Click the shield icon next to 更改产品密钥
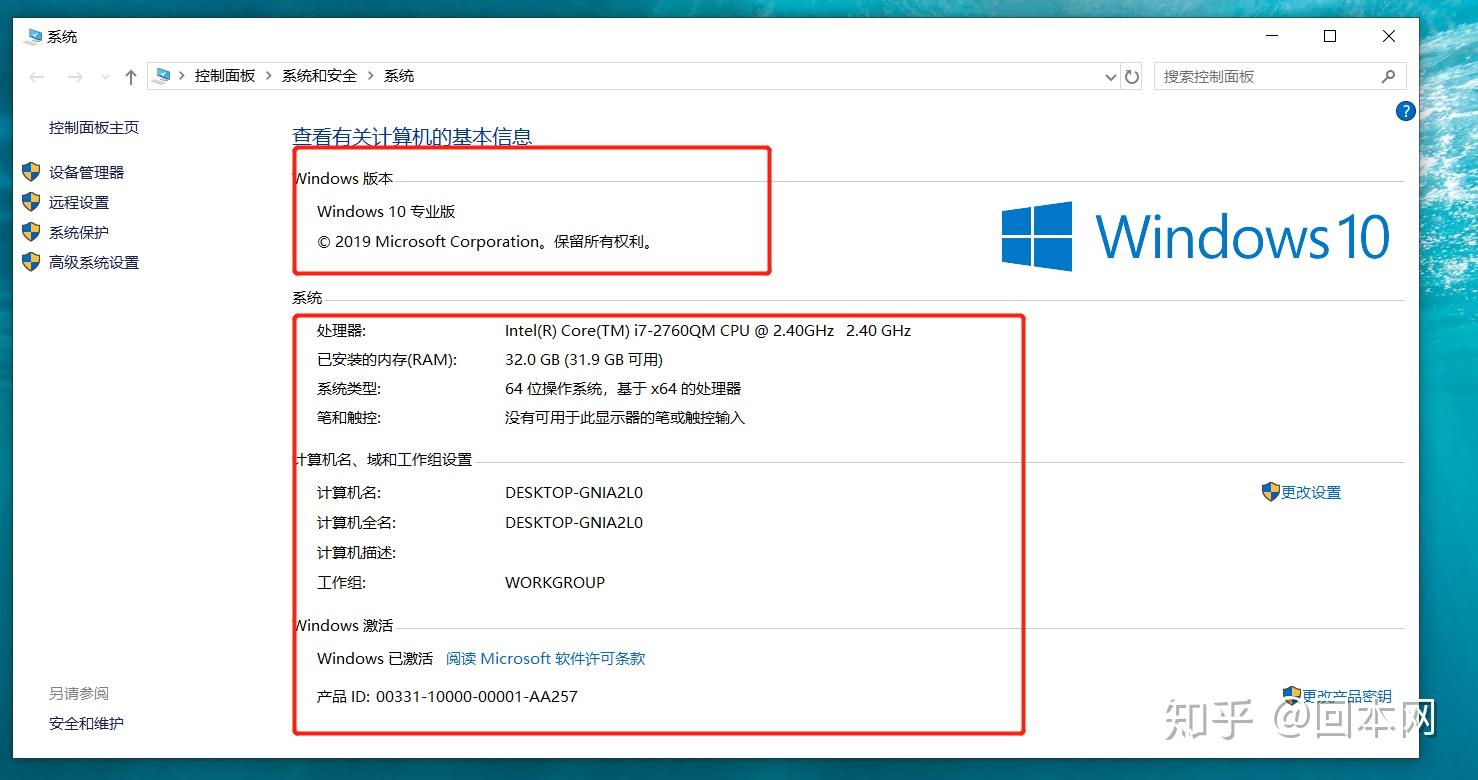The height and width of the screenshot is (780, 1478). tap(1290, 694)
